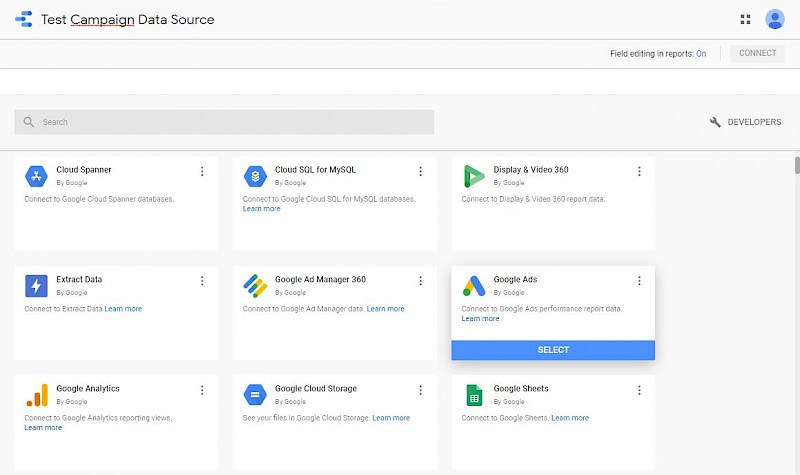Viewport: 800px width, 475px height.
Task: Select the Google Ads connector
Action: tap(553, 350)
